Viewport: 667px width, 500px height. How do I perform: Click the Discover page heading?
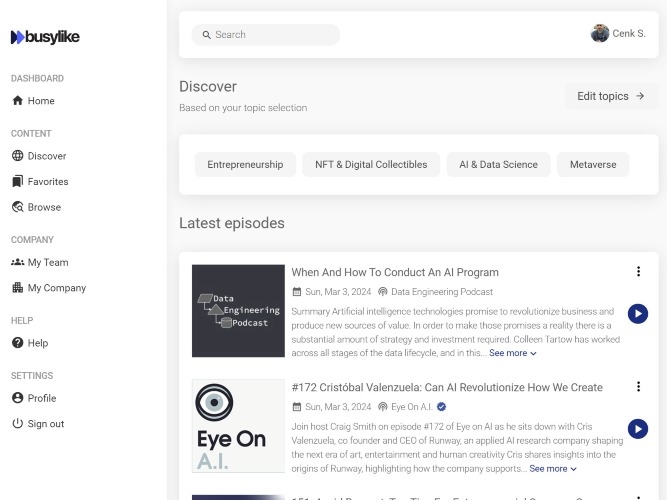click(x=208, y=87)
